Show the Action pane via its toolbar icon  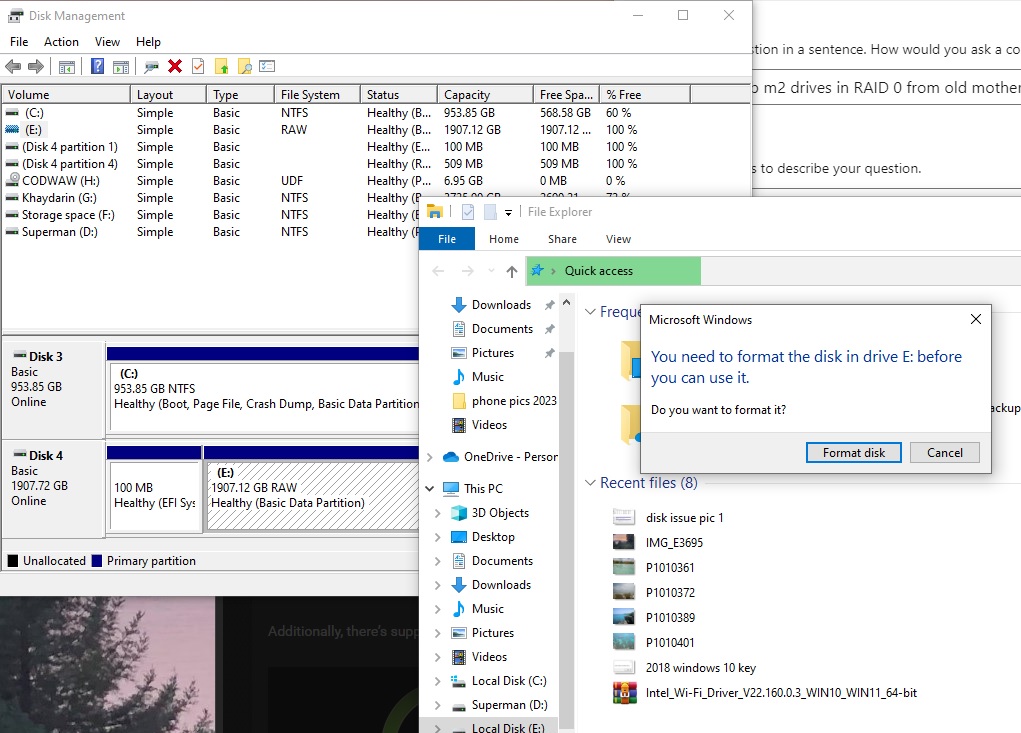point(122,66)
